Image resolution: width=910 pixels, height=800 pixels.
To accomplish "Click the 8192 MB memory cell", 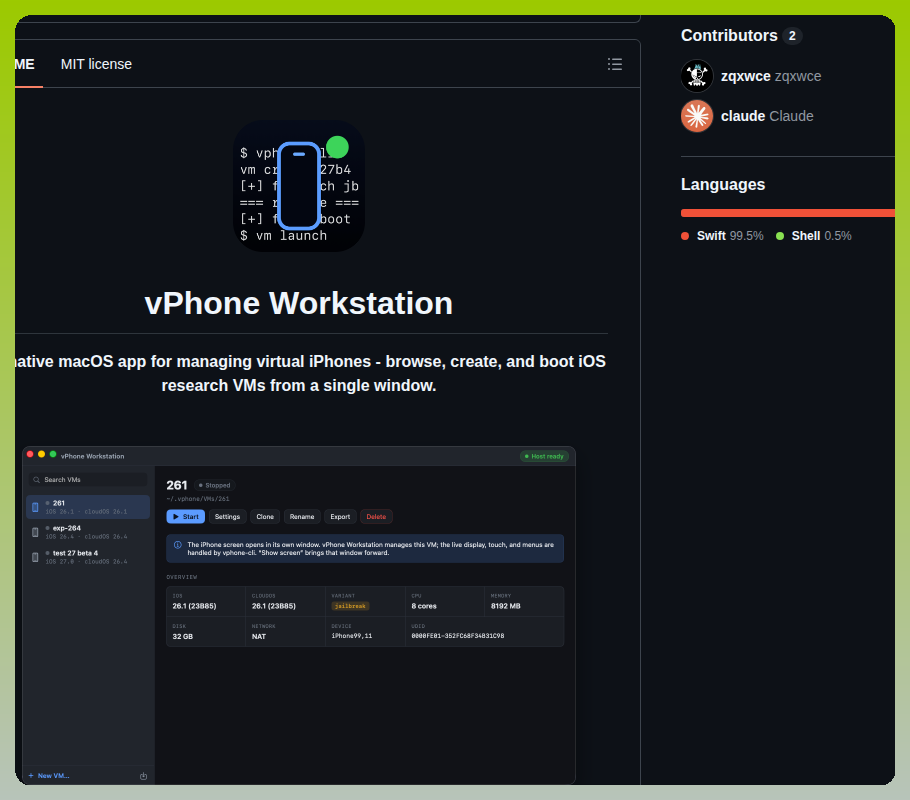I will pyautogui.click(x=524, y=601).
